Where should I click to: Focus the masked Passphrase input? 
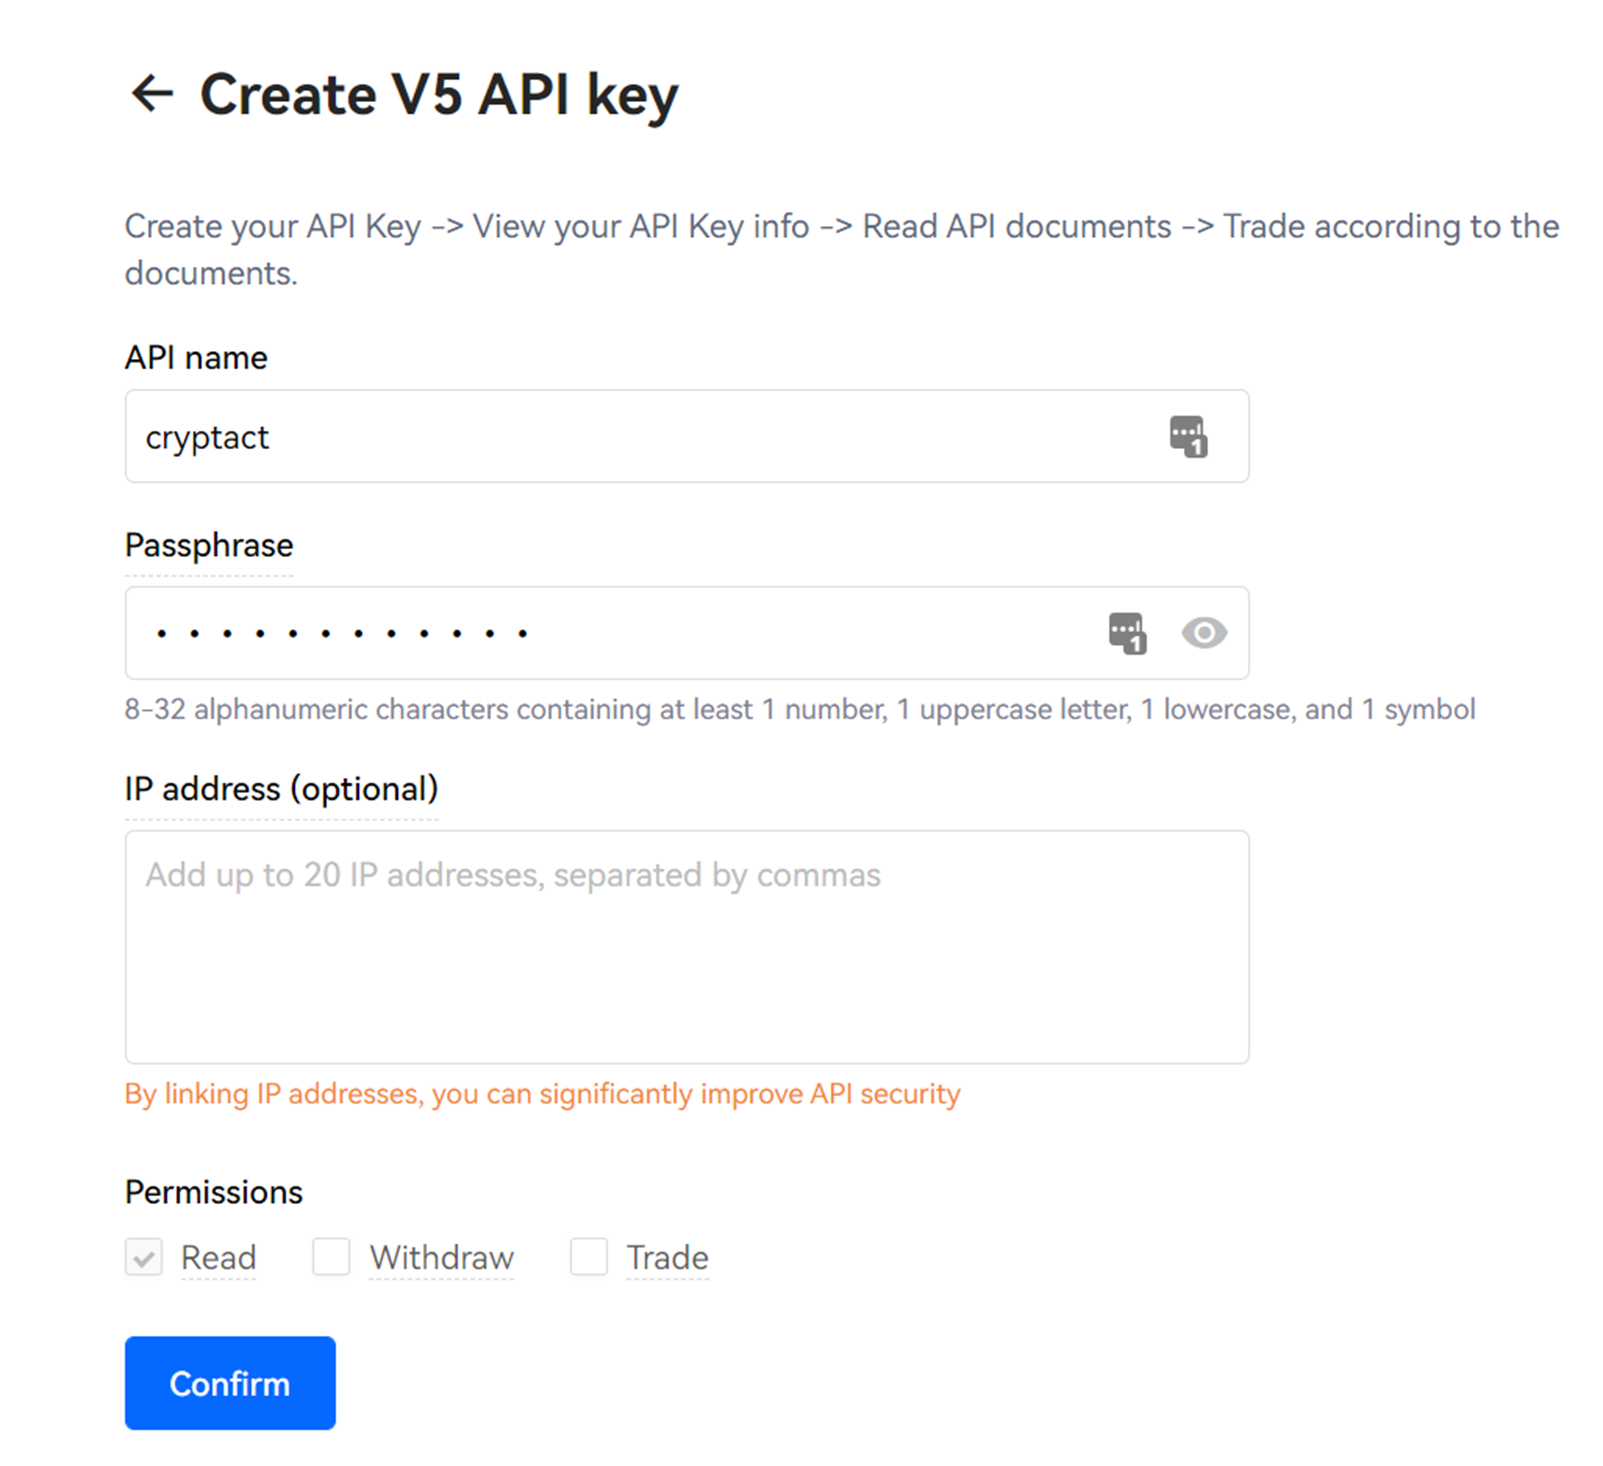tap(600, 632)
